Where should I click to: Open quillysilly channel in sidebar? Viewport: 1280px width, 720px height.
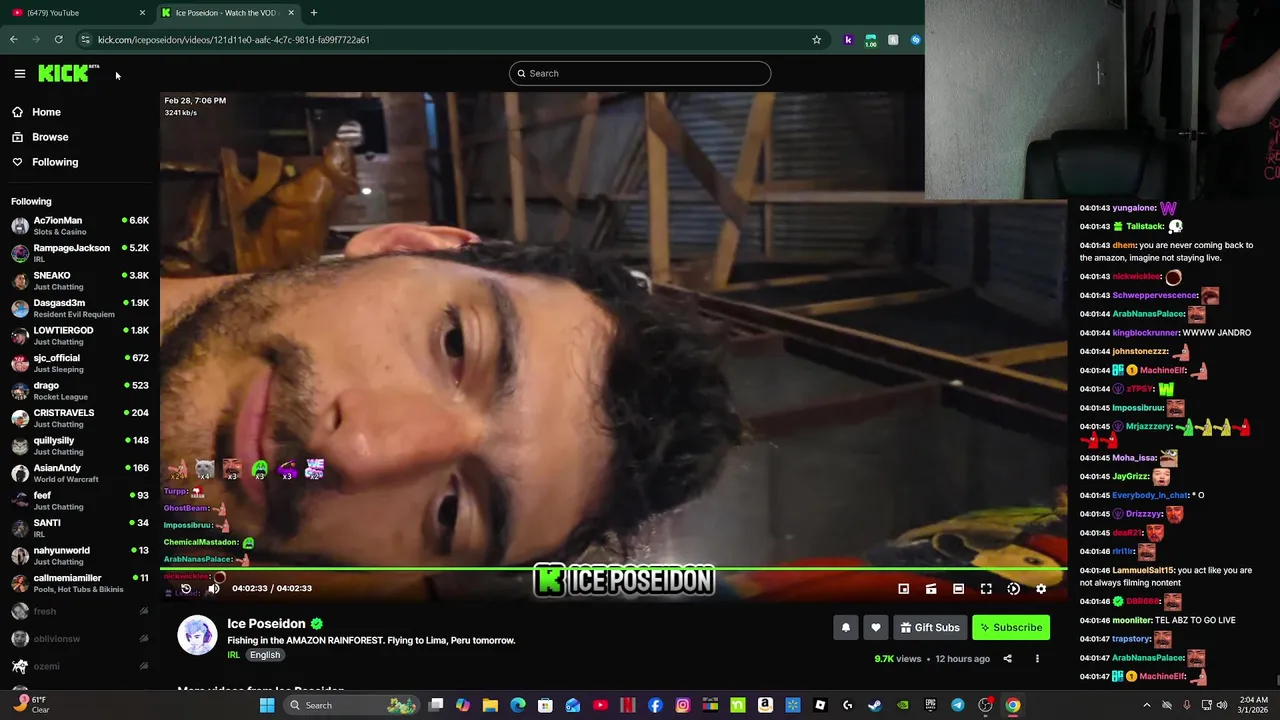click(x=80, y=446)
